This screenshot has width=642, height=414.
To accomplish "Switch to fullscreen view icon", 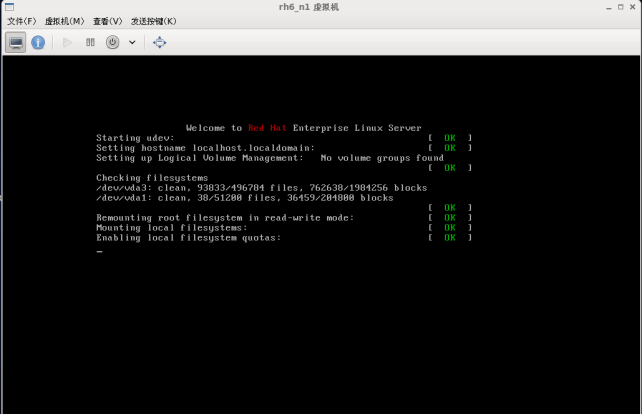I will click(160, 42).
